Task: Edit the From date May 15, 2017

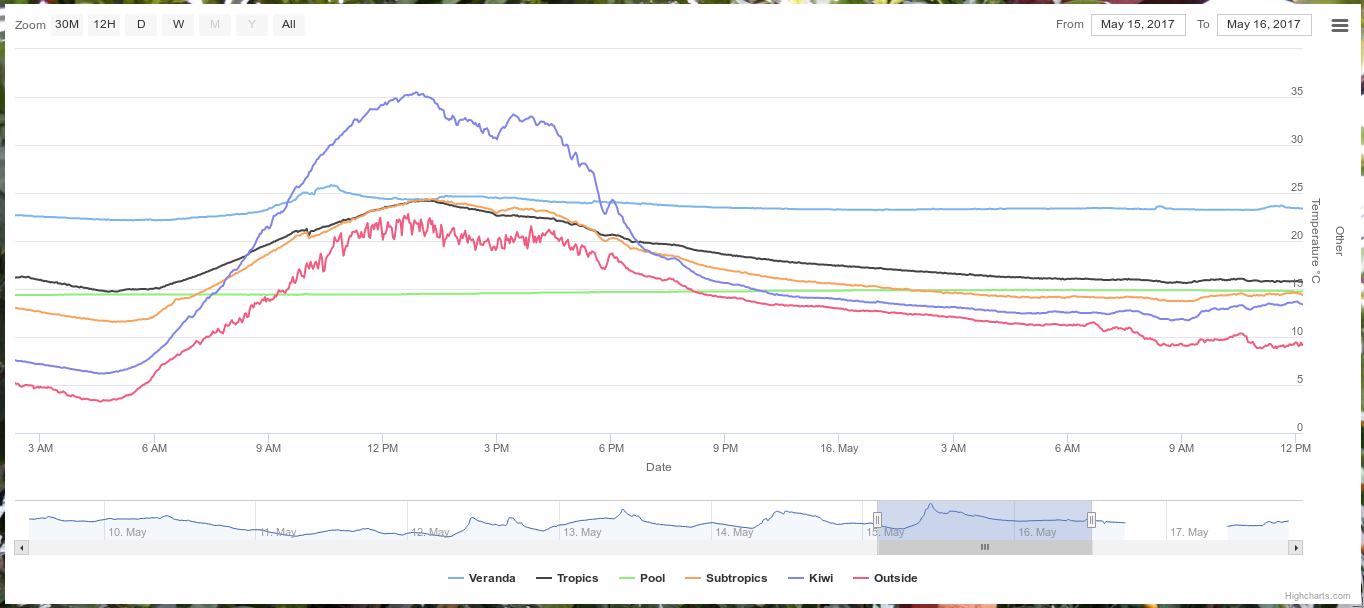Action: 1138,25
